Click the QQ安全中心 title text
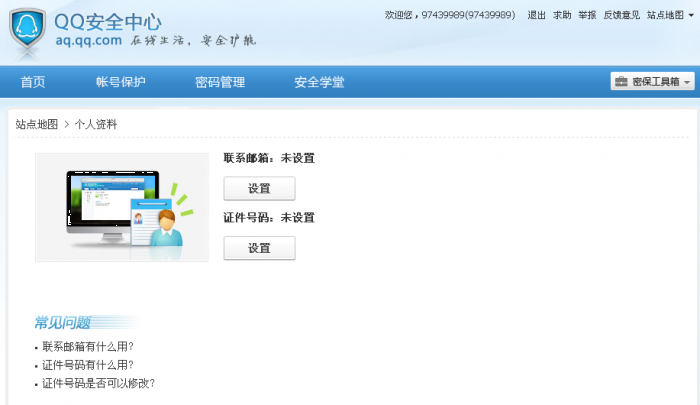 click(108, 22)
